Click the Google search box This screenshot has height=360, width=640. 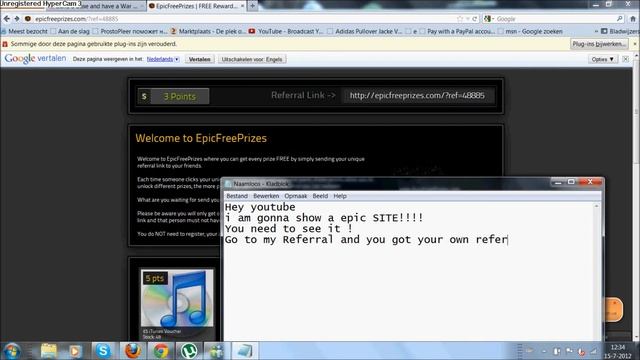tap(555, 19)
